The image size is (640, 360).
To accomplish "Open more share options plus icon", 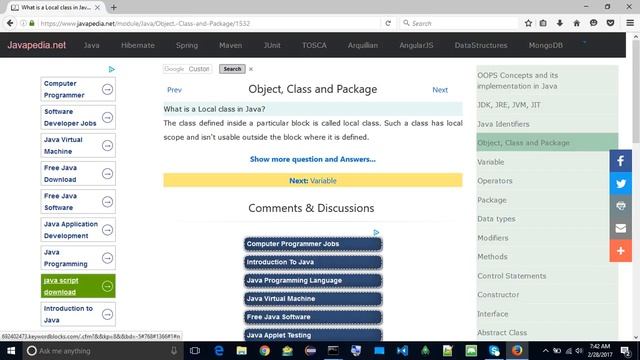I will point(620,251).
